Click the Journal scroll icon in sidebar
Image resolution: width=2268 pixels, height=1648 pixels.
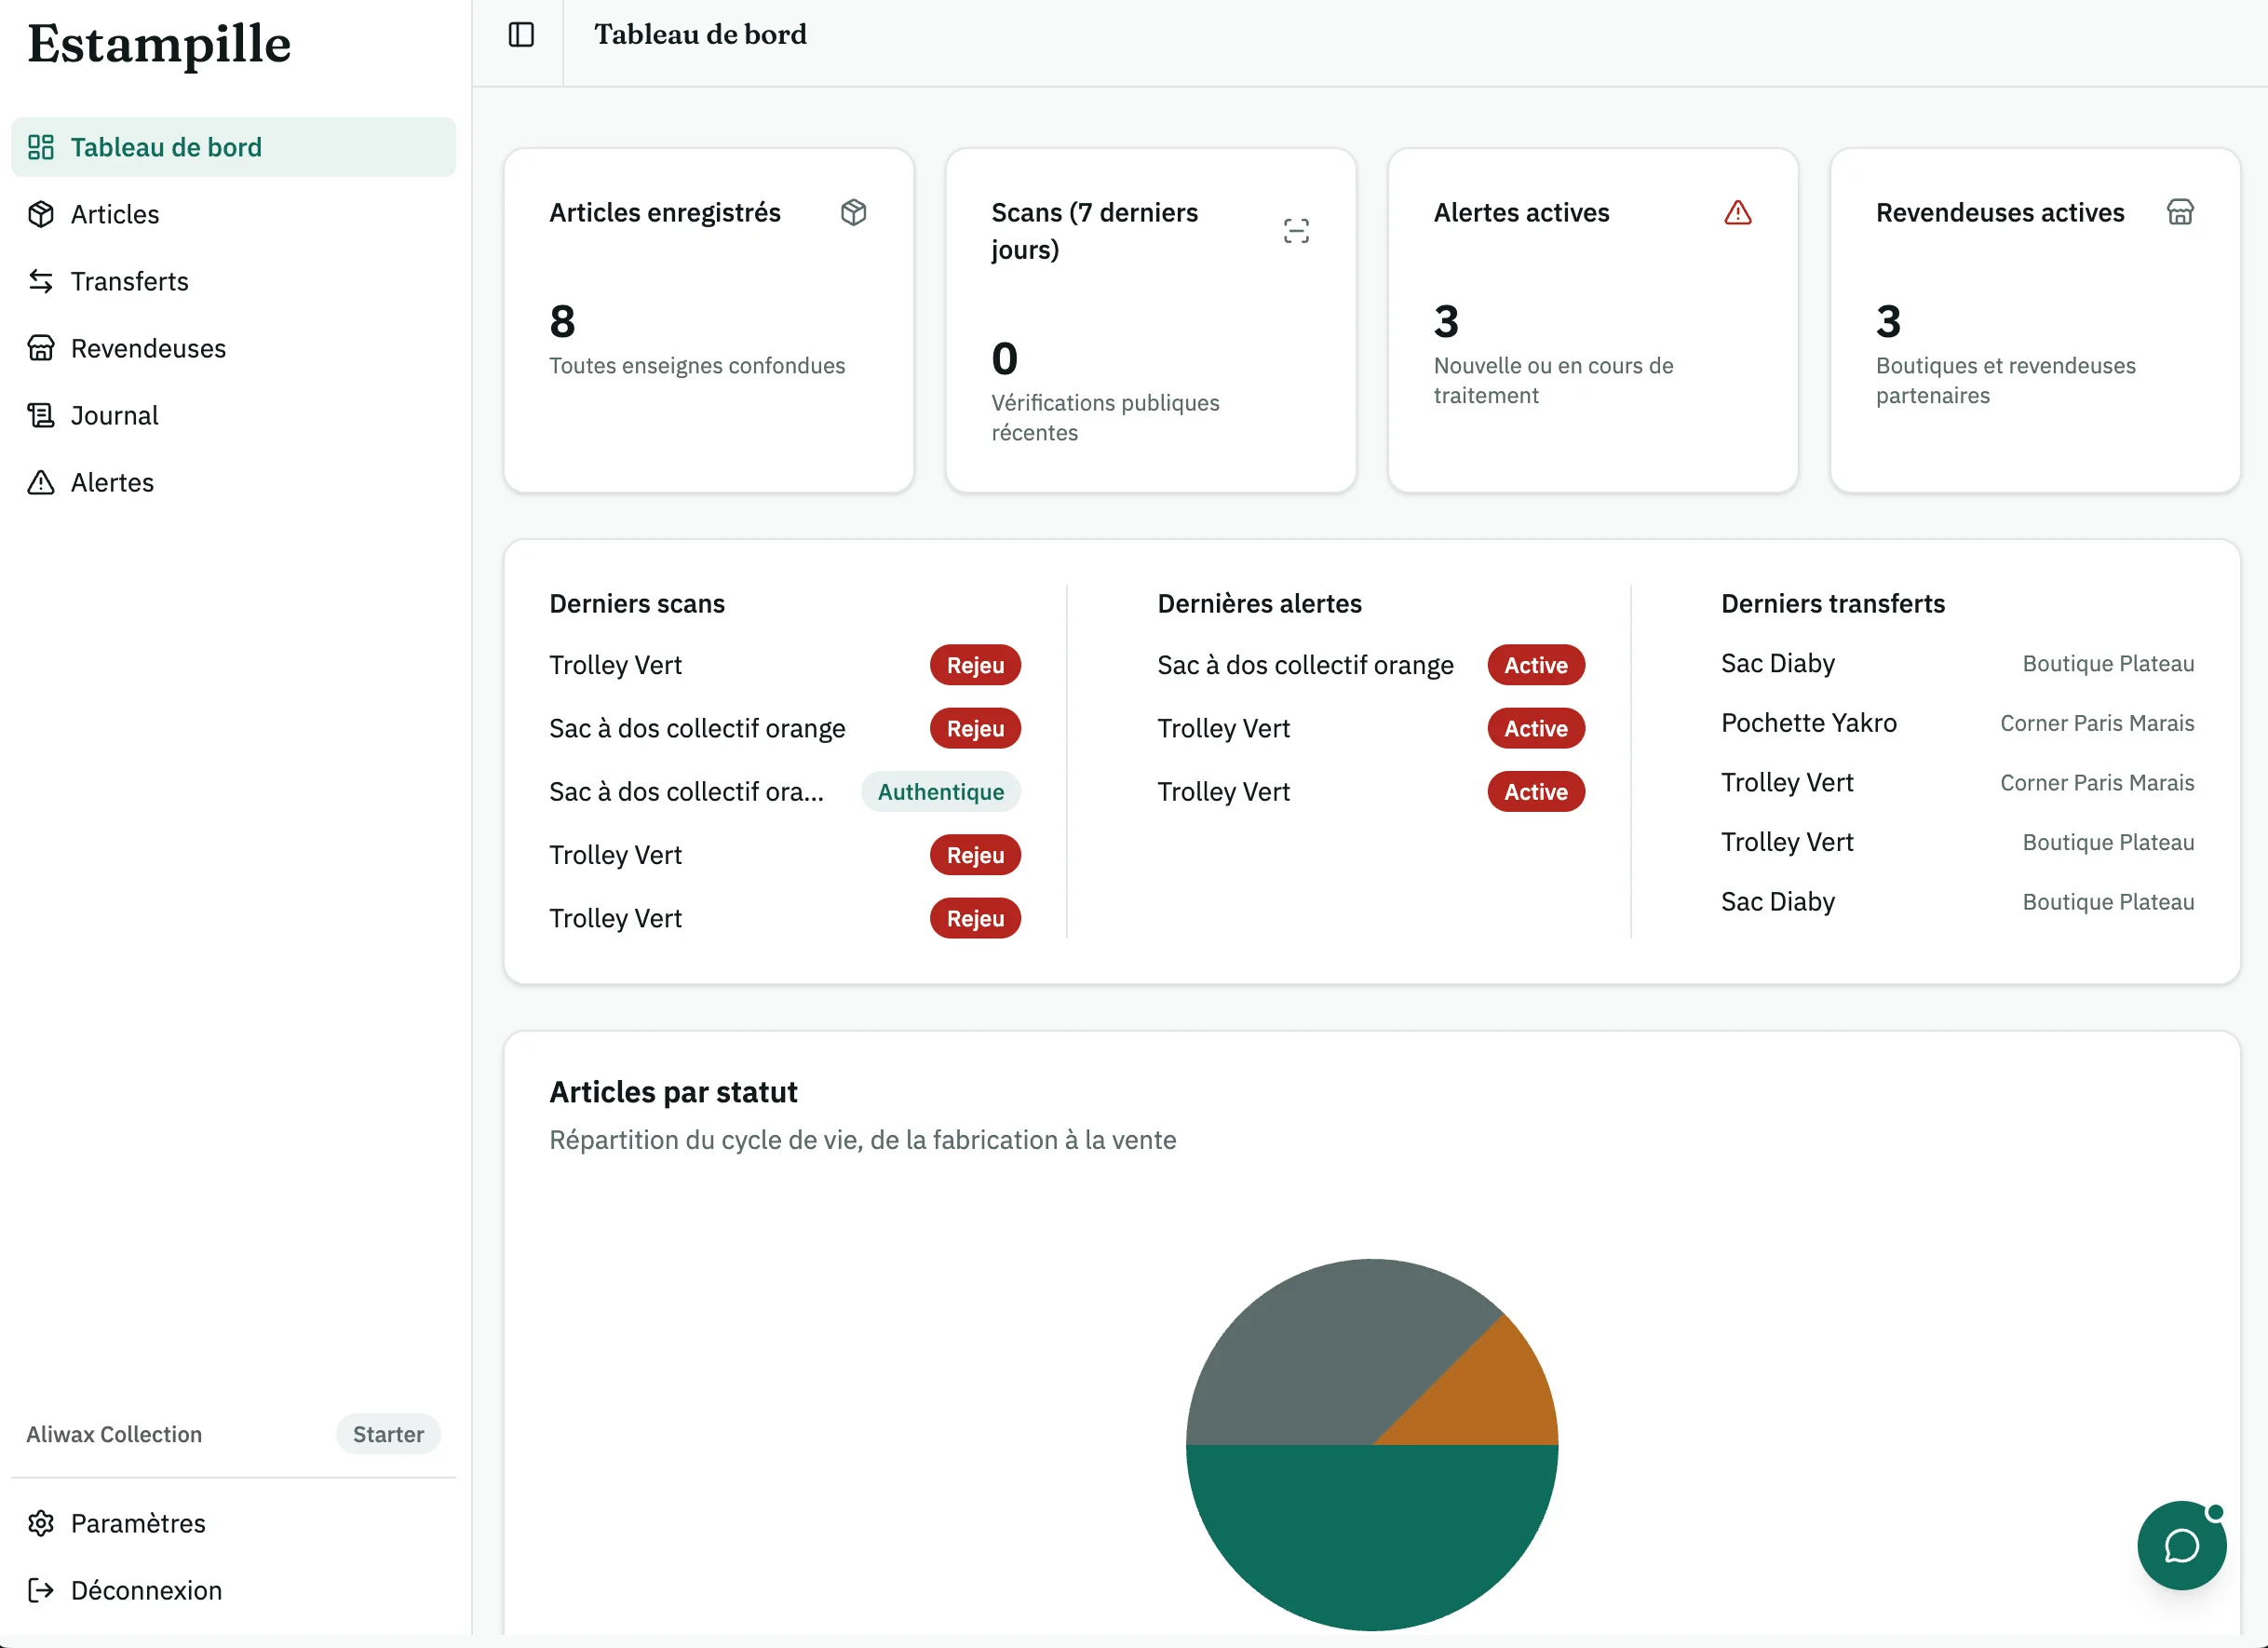pos(41,415)
